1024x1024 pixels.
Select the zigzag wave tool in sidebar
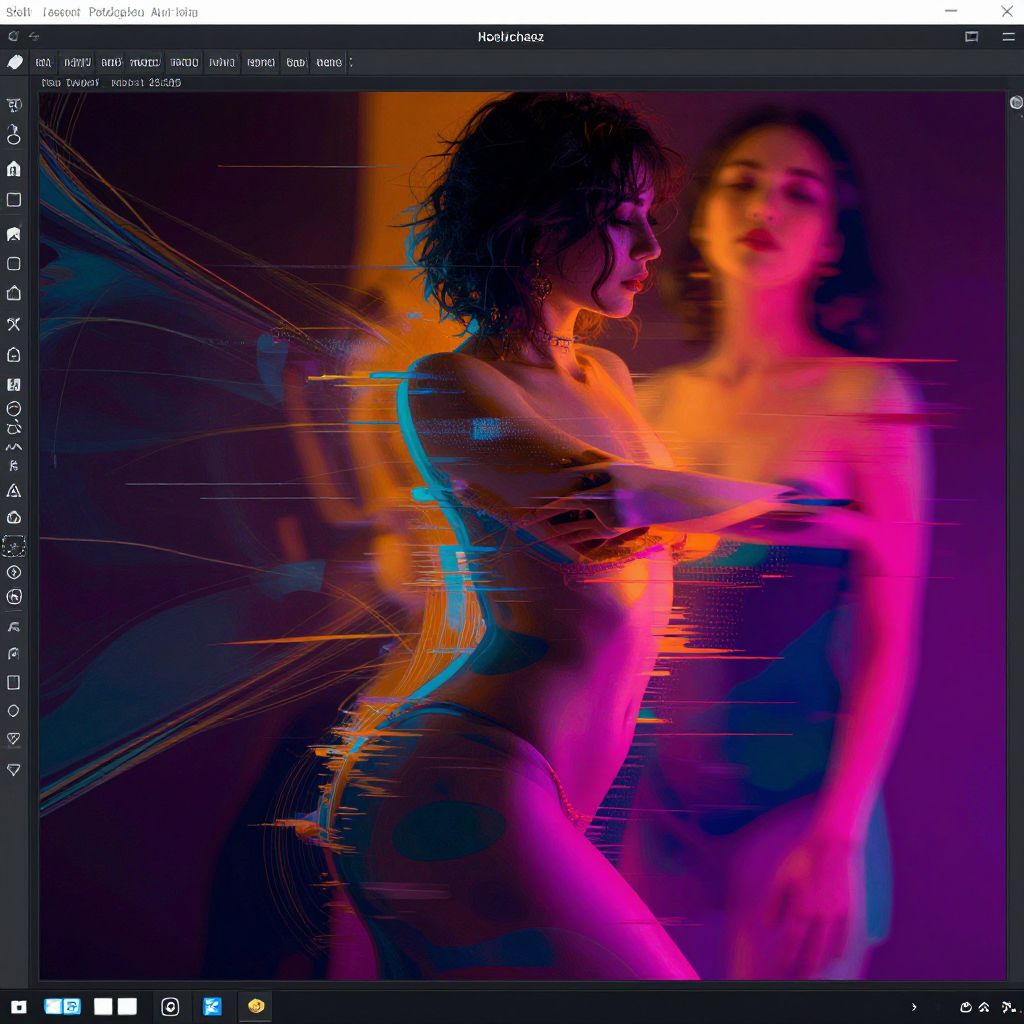coord(14,446)
